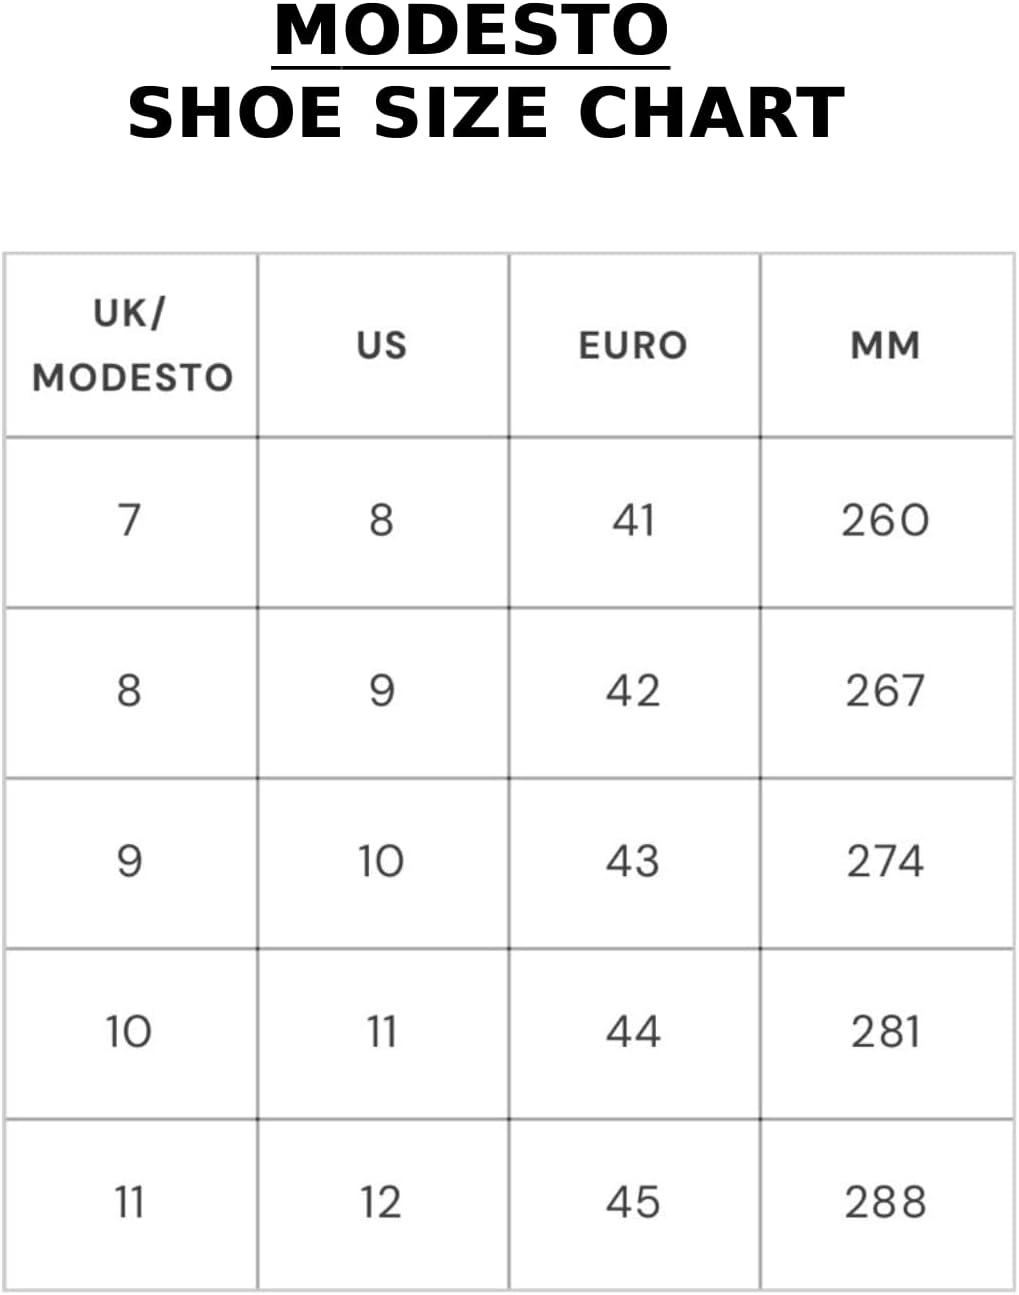
Task: Select the MM column header
Action: pyautogui.click(x=885, y=345)
